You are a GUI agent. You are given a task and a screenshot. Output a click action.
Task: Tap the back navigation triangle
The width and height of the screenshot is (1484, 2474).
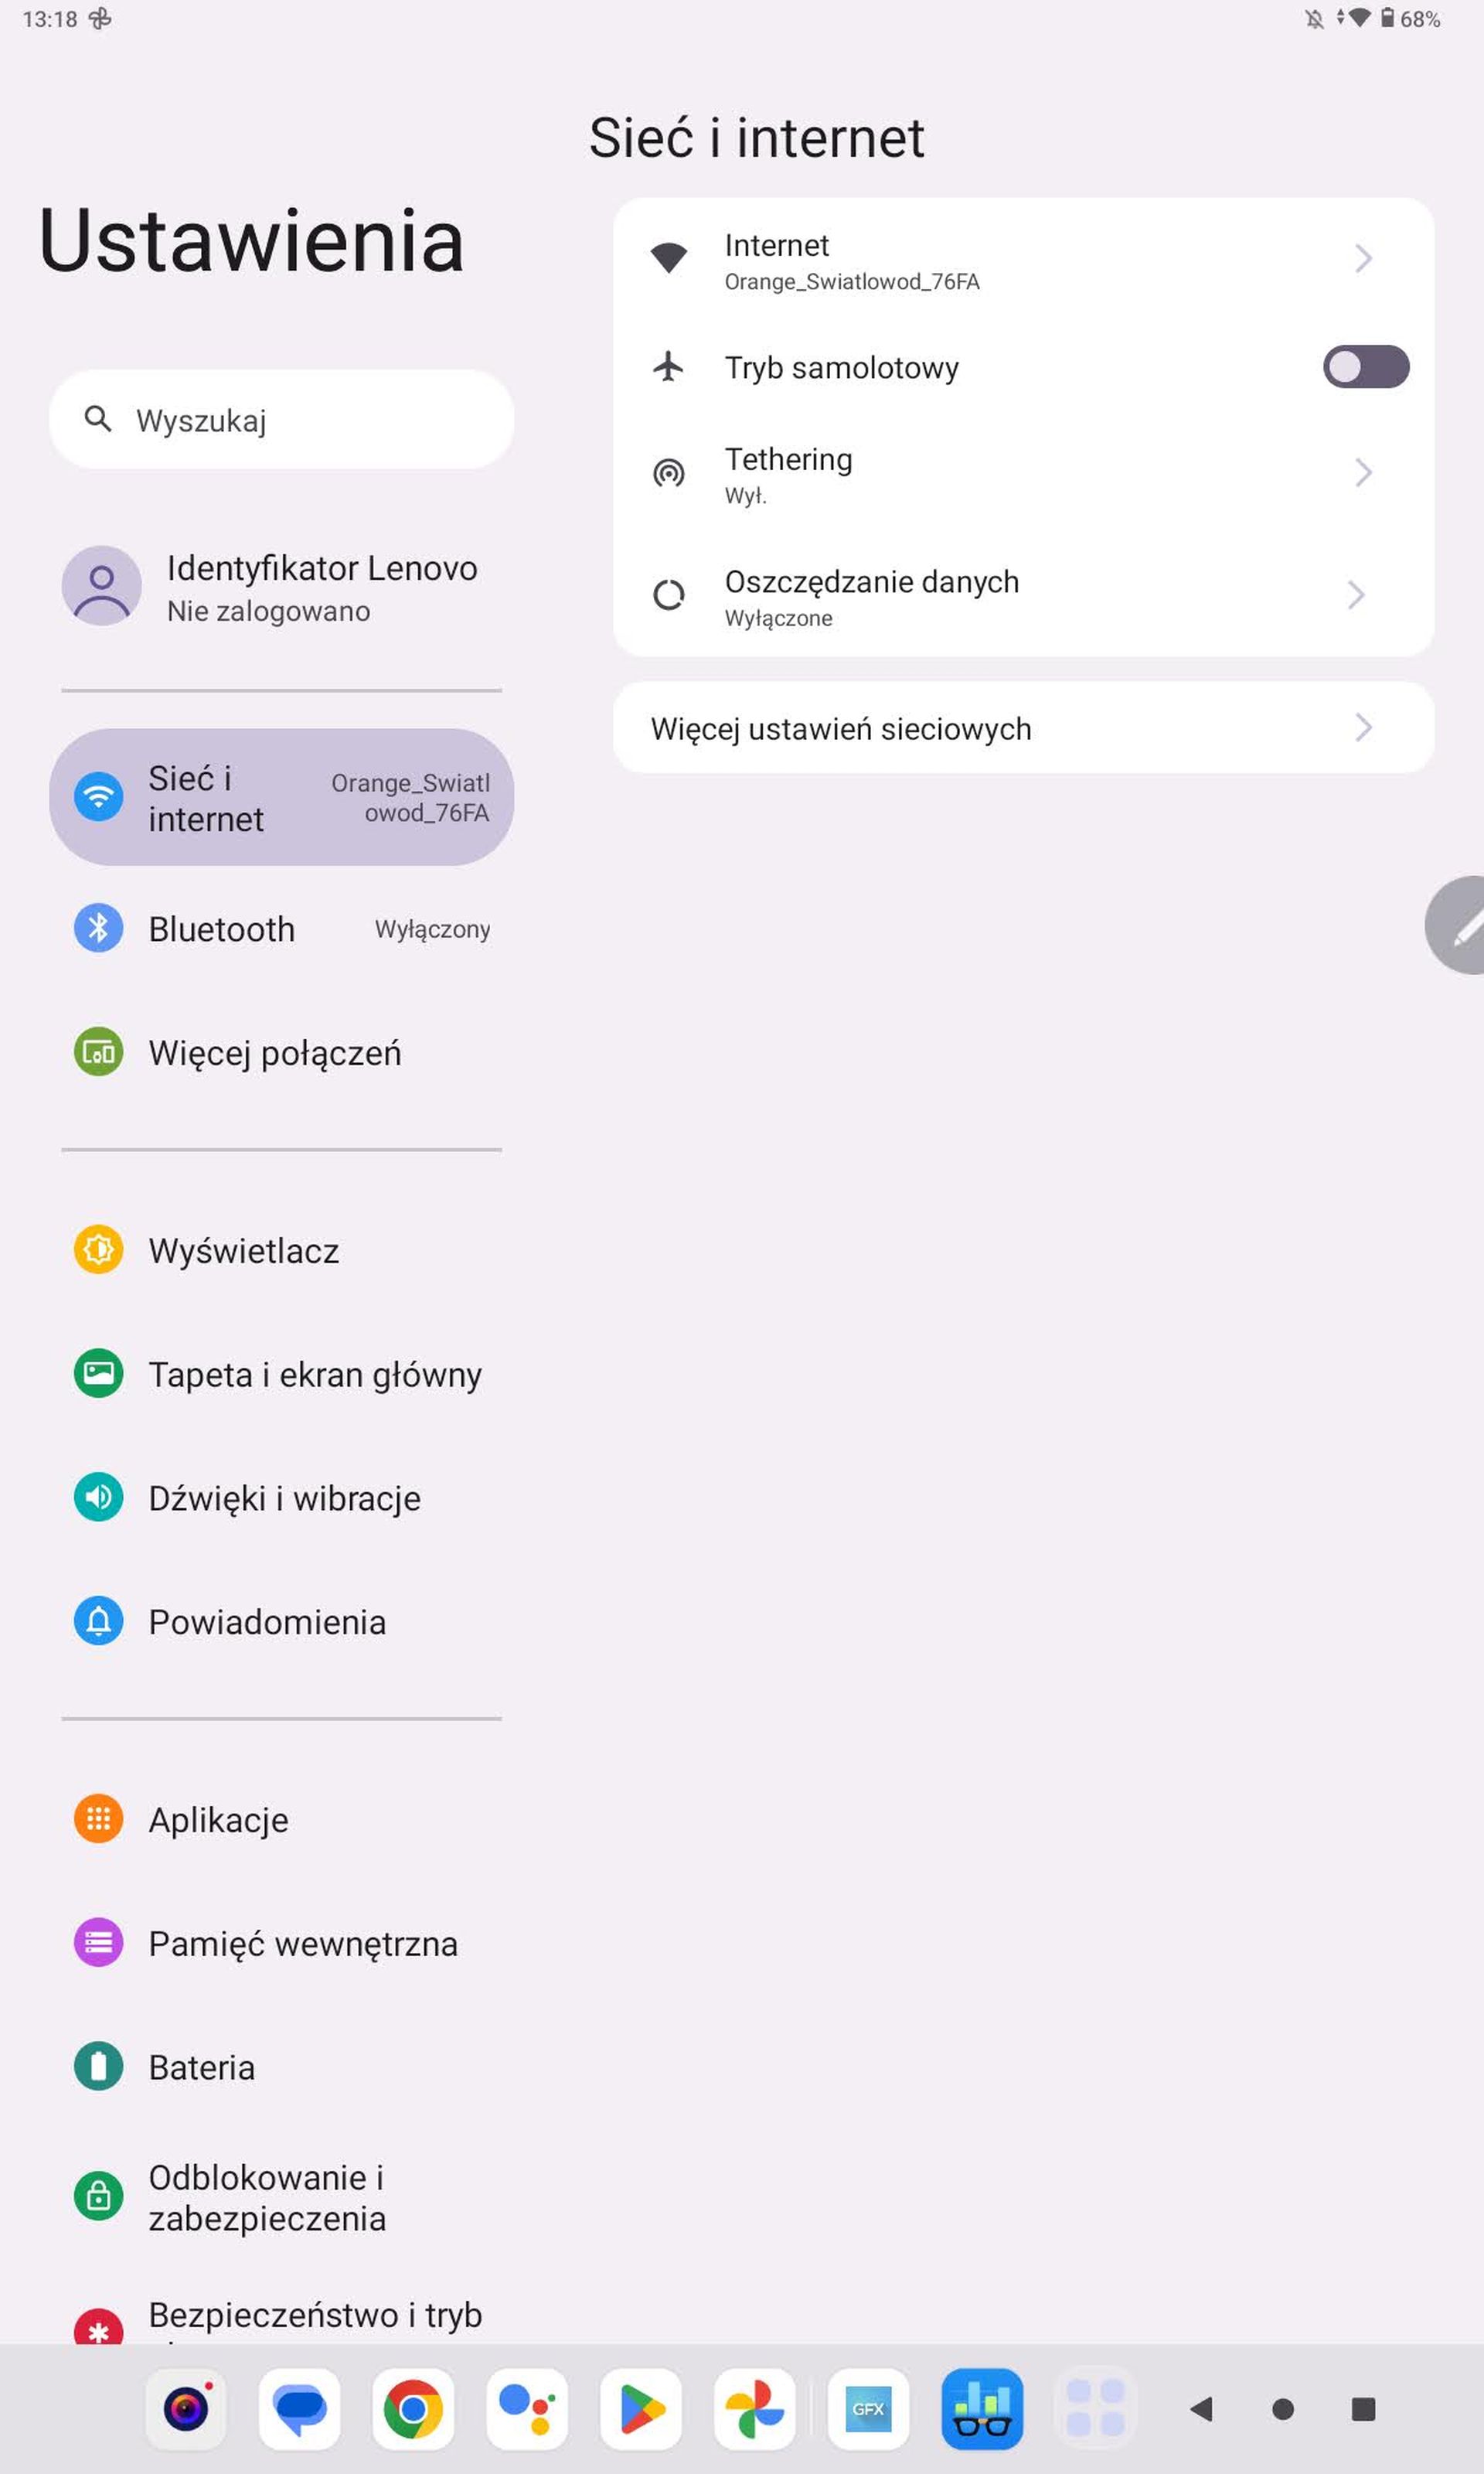(x=1201, y=2409)
